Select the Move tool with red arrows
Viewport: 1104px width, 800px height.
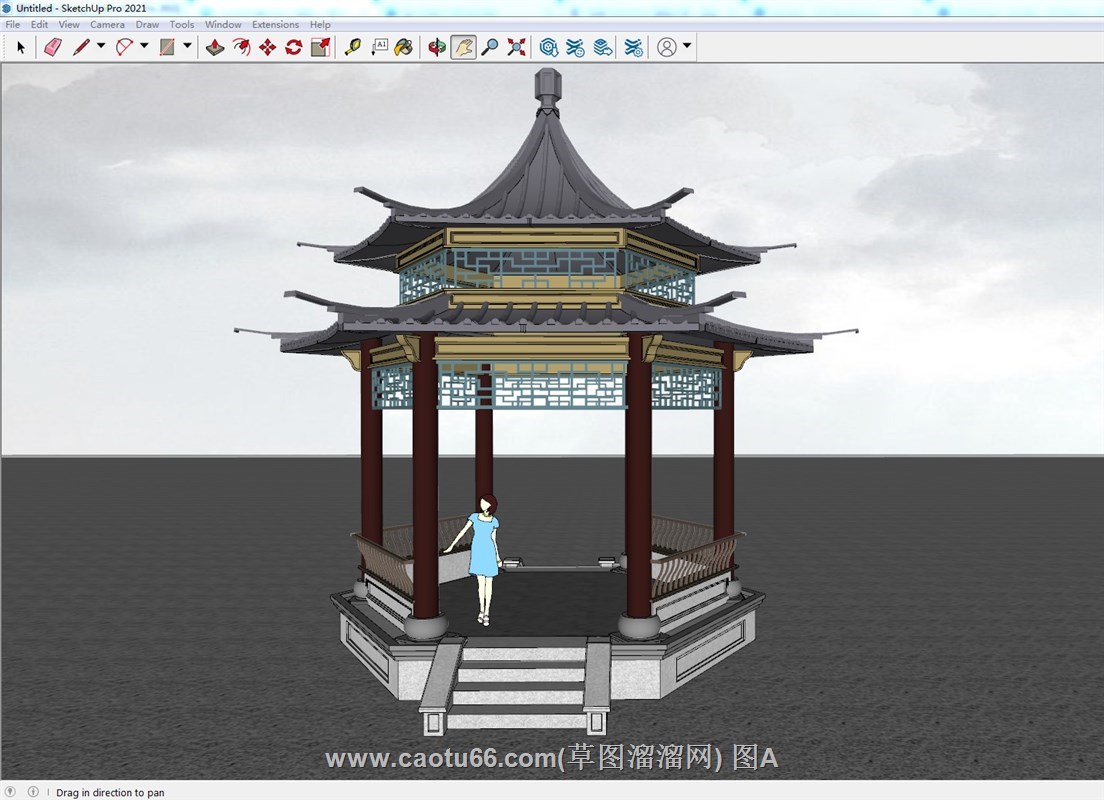268,47
